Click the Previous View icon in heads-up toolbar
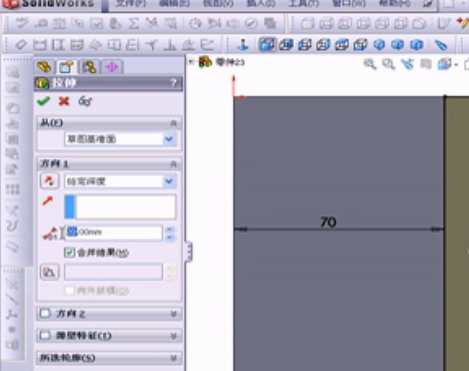 click(x=407, y=64)
